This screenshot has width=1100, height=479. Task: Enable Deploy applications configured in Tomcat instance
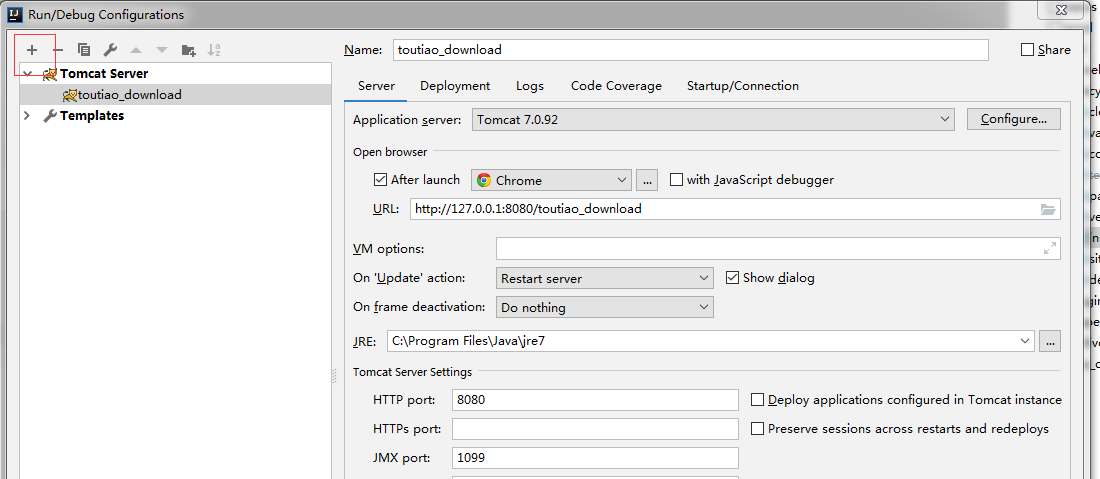click(758, 400)
